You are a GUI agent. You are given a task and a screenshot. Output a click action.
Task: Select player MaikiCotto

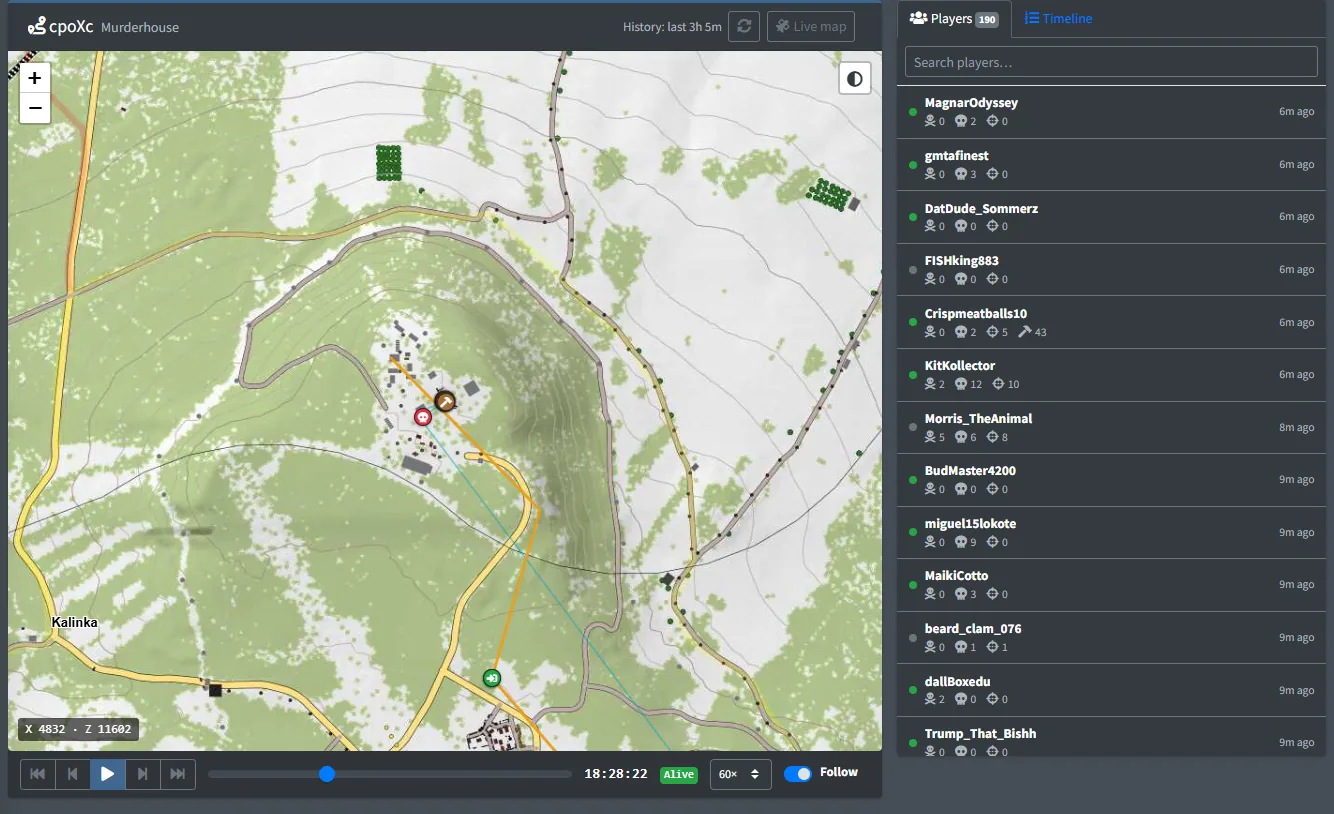click(1112, 585)
